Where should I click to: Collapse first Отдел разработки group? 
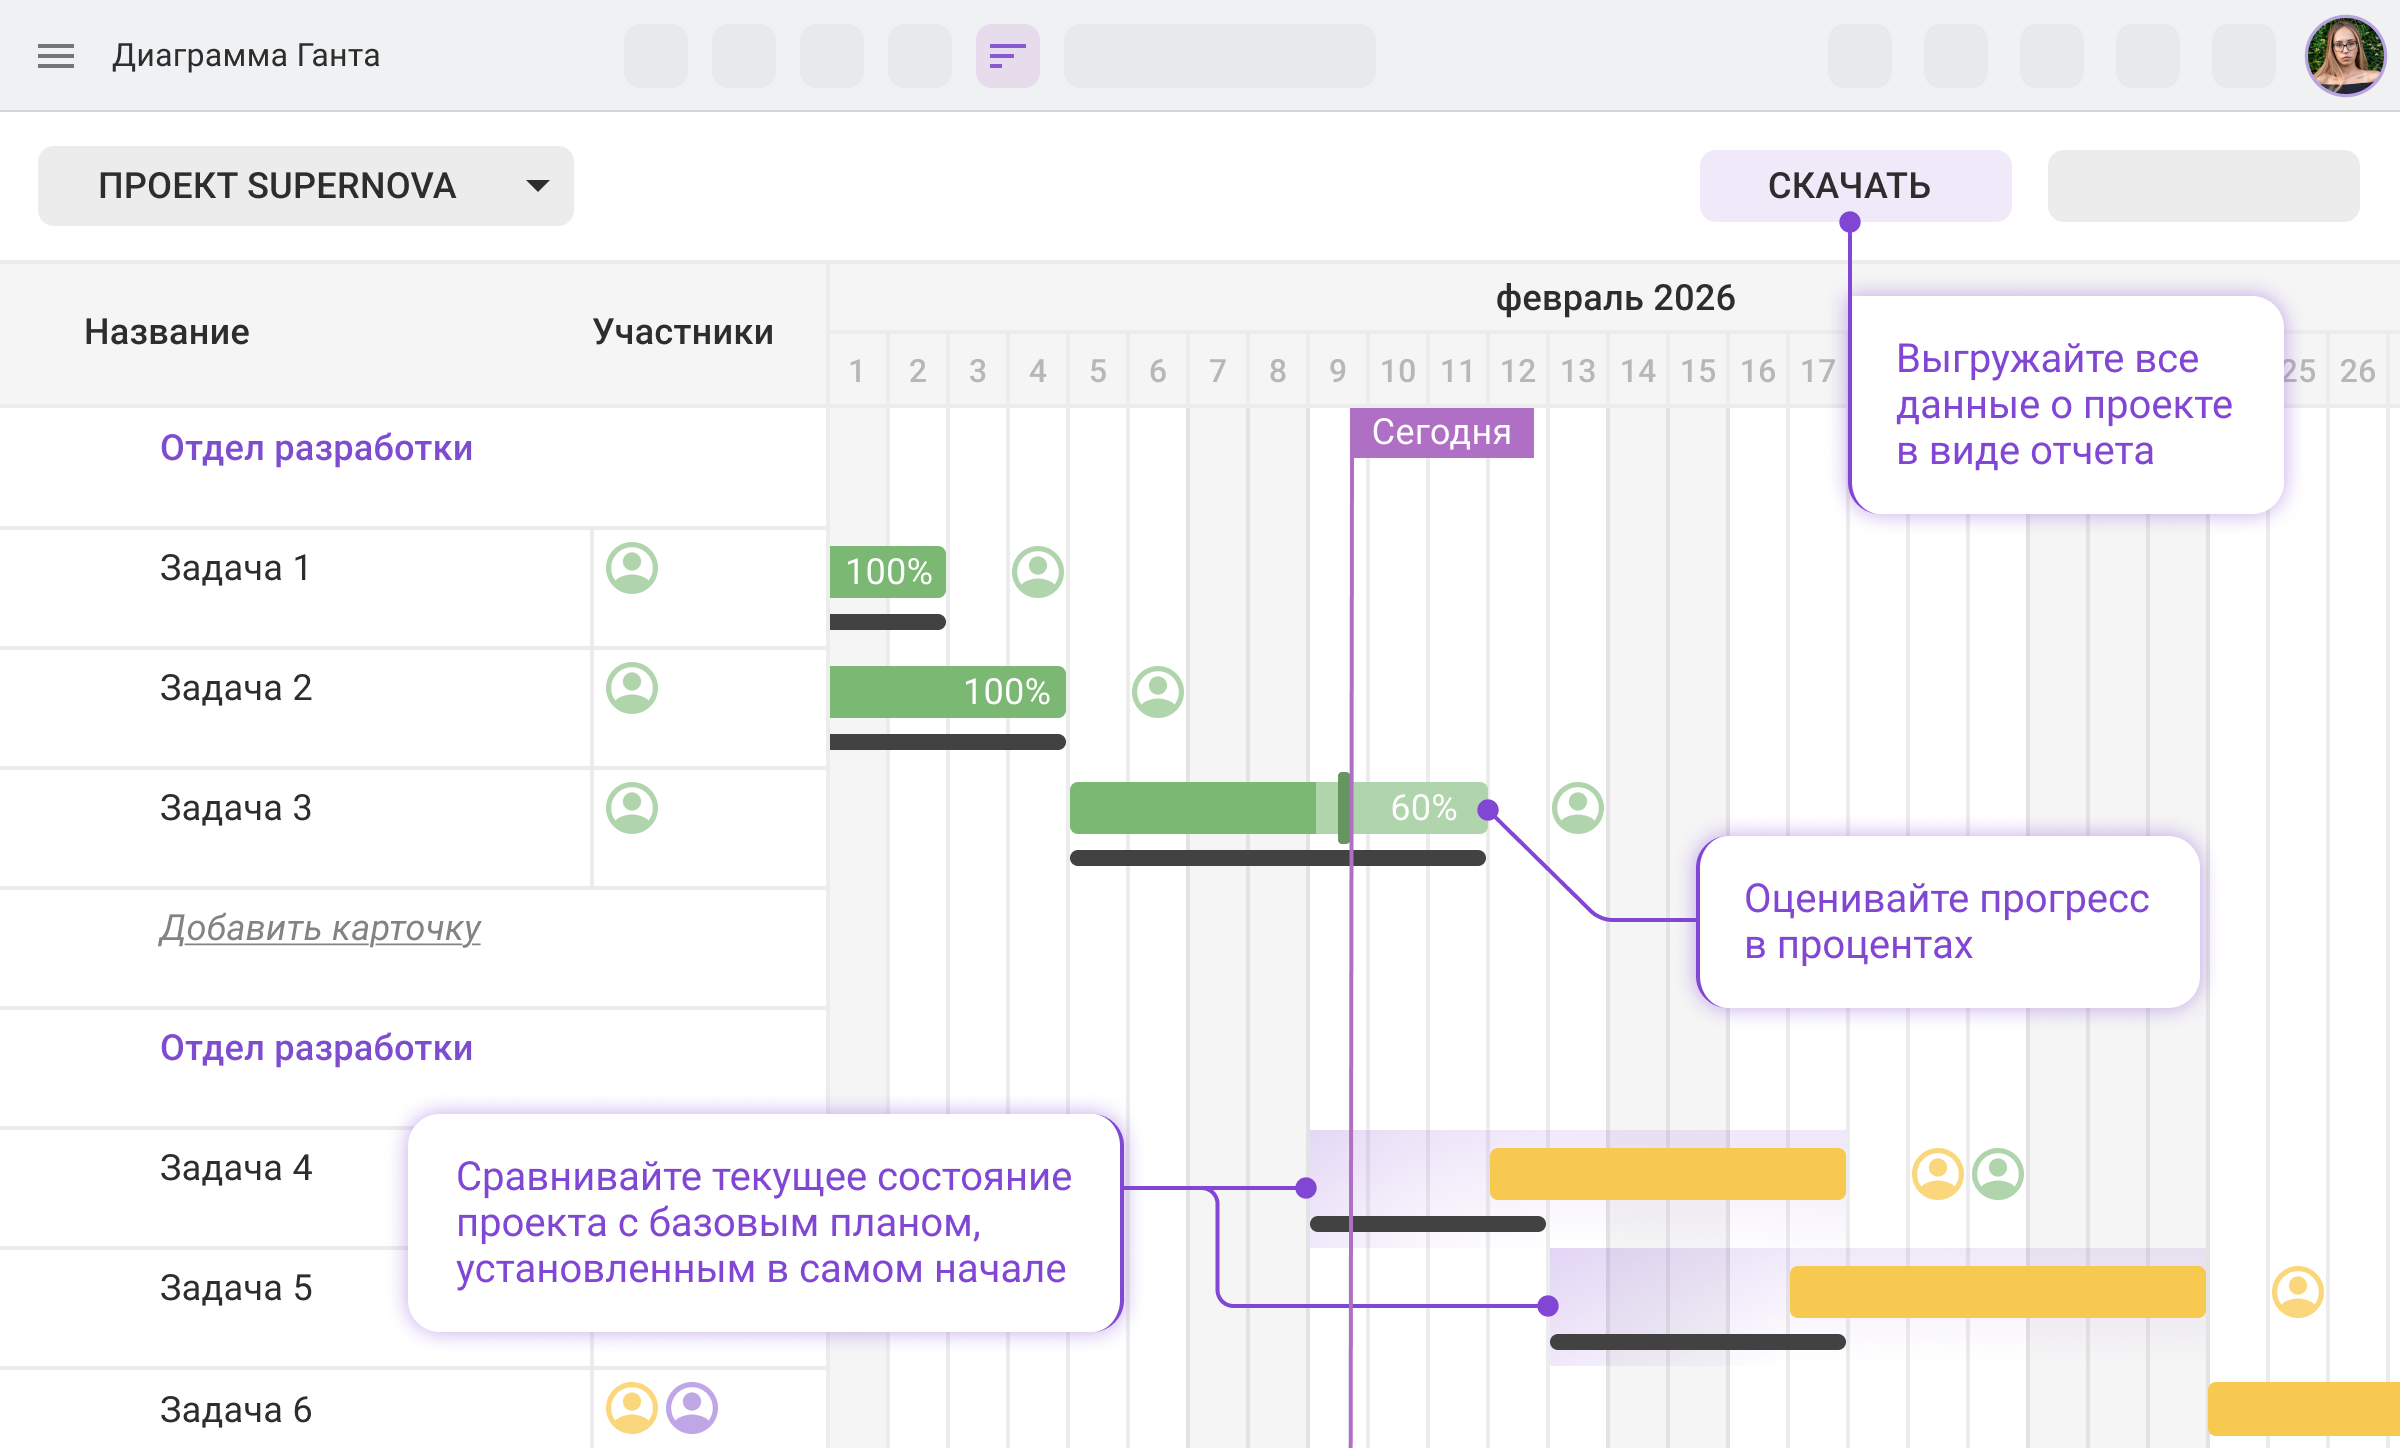tap(316, 448)
